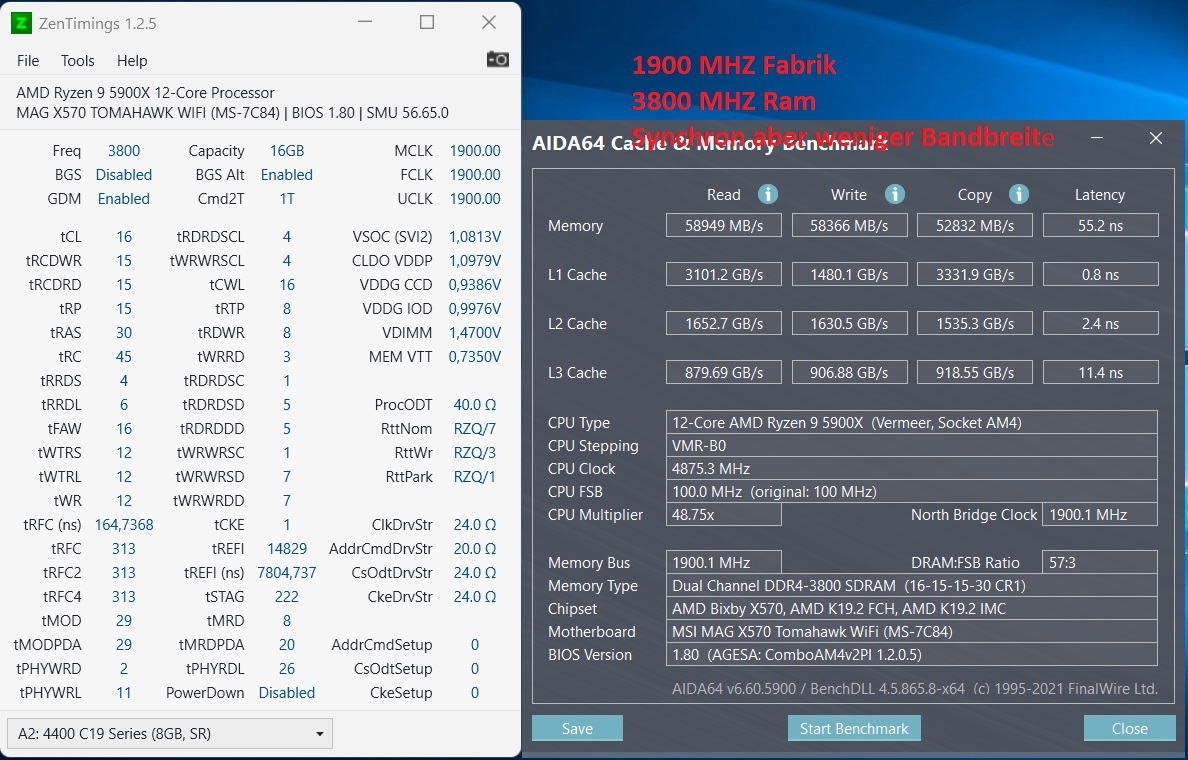Open the File menu in ZenTimings
Screen dimensions: 1188x760
(28, 61)
